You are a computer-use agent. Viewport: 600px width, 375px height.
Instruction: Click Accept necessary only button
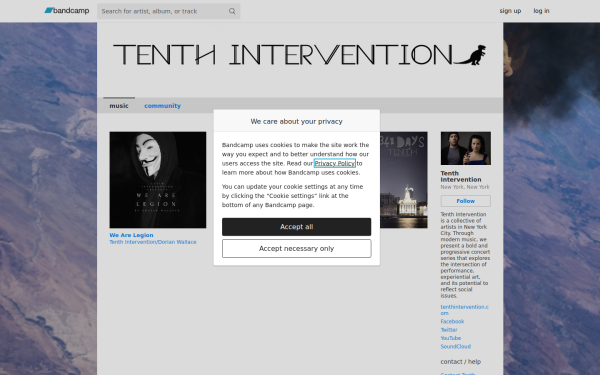[297, 249]
